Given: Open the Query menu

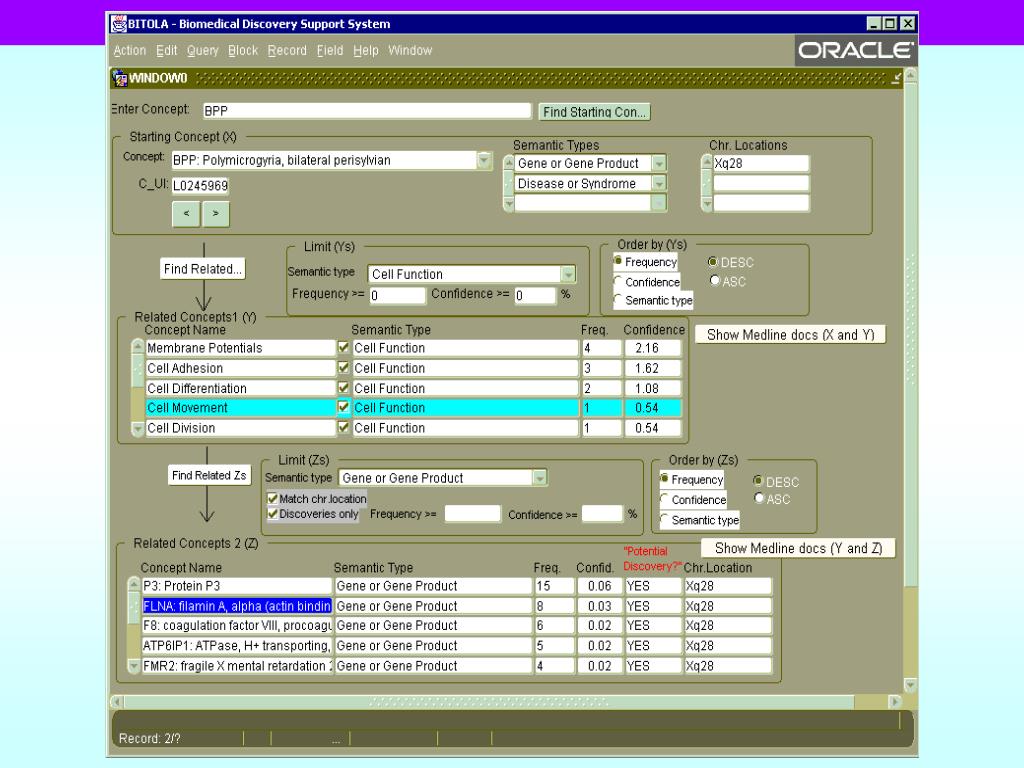Looking at the screenshot, I should coord(202,50).
